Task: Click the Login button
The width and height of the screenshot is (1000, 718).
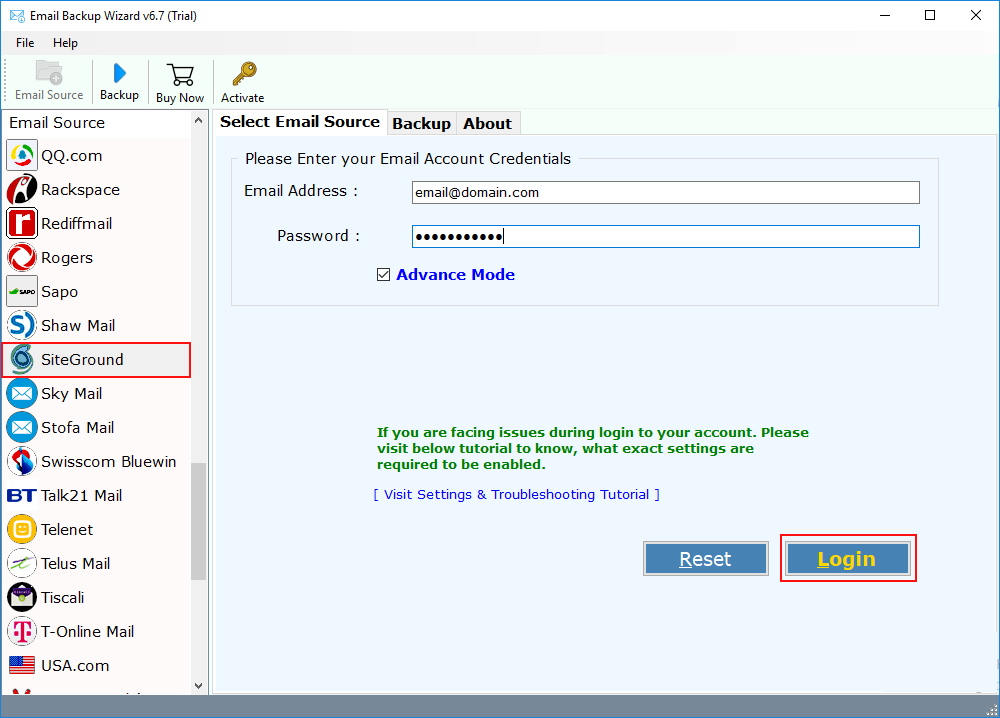Action: pyautogui.click(x=847, y=559)
